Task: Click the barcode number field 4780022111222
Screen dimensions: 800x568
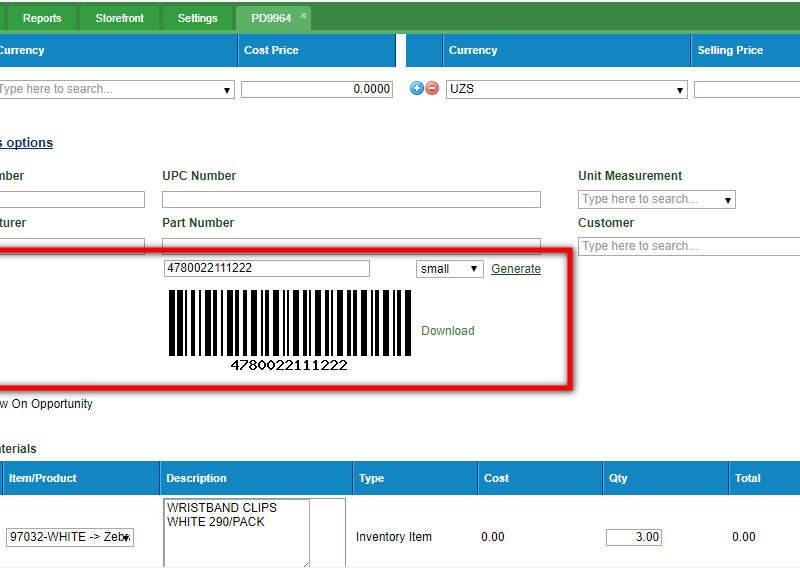Action: pyautogui.click(x=267, y=268)
